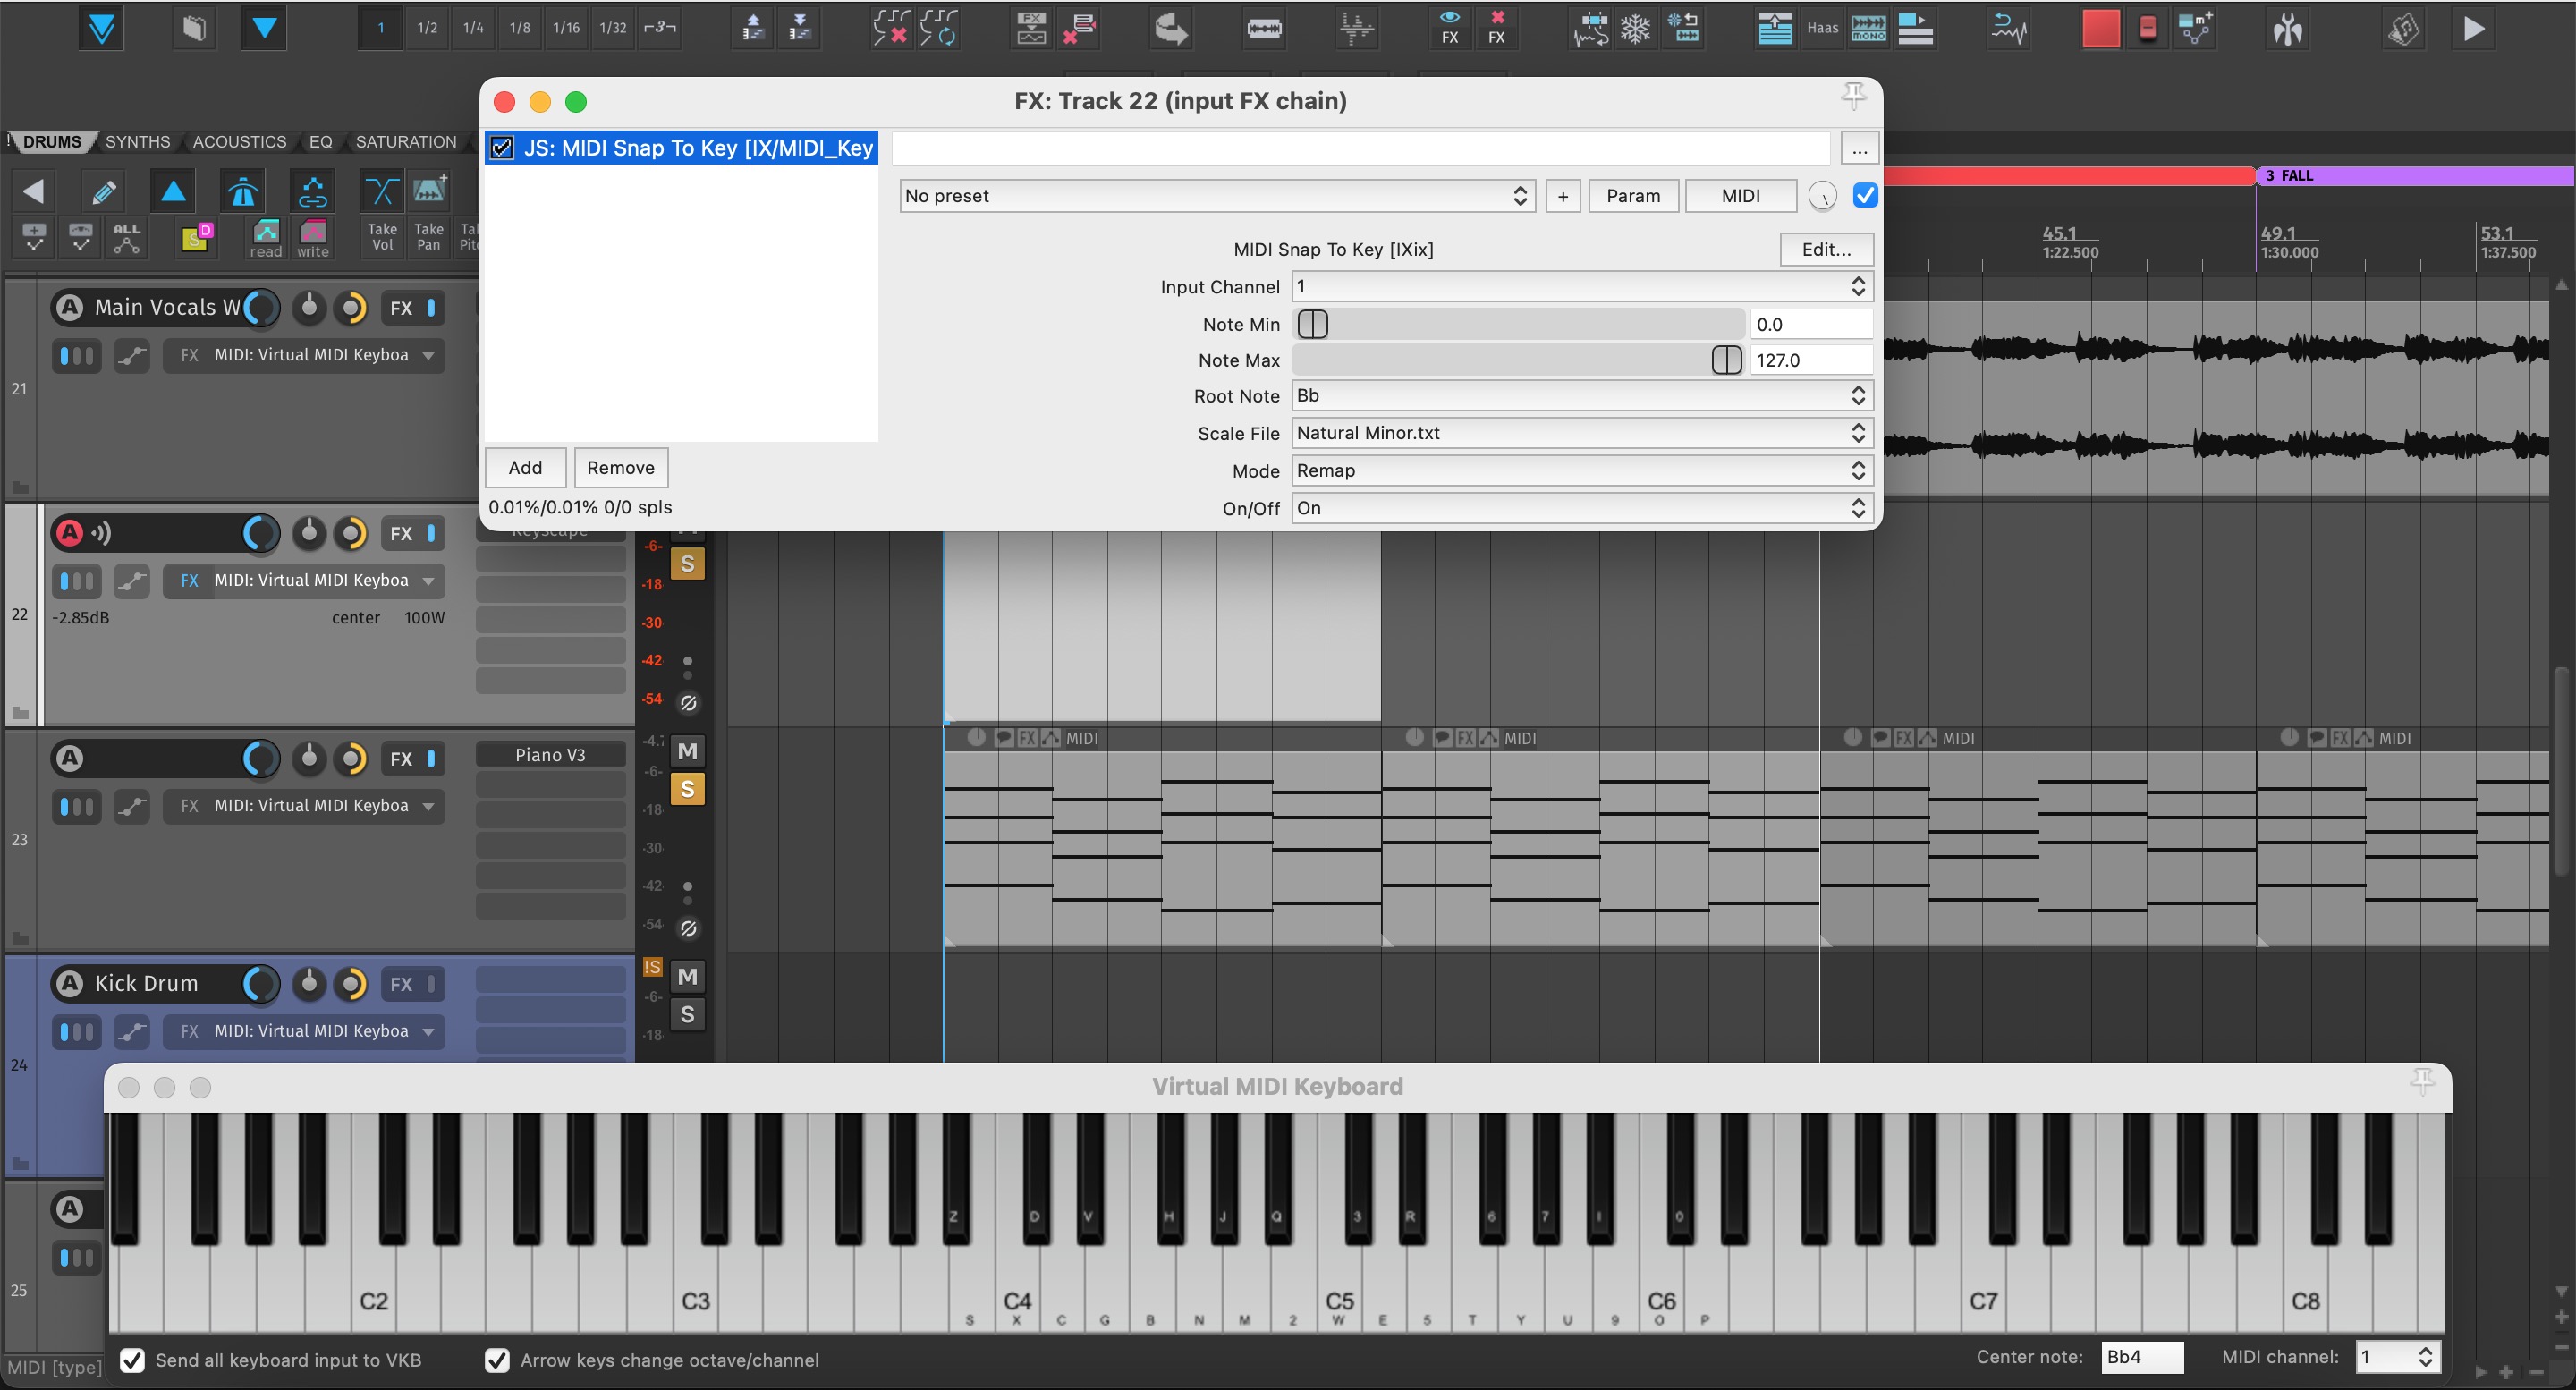Switch to the SATURATION tab
Image resolution: width=2576 pixels, height=1390 pixels.
(406, 142)
